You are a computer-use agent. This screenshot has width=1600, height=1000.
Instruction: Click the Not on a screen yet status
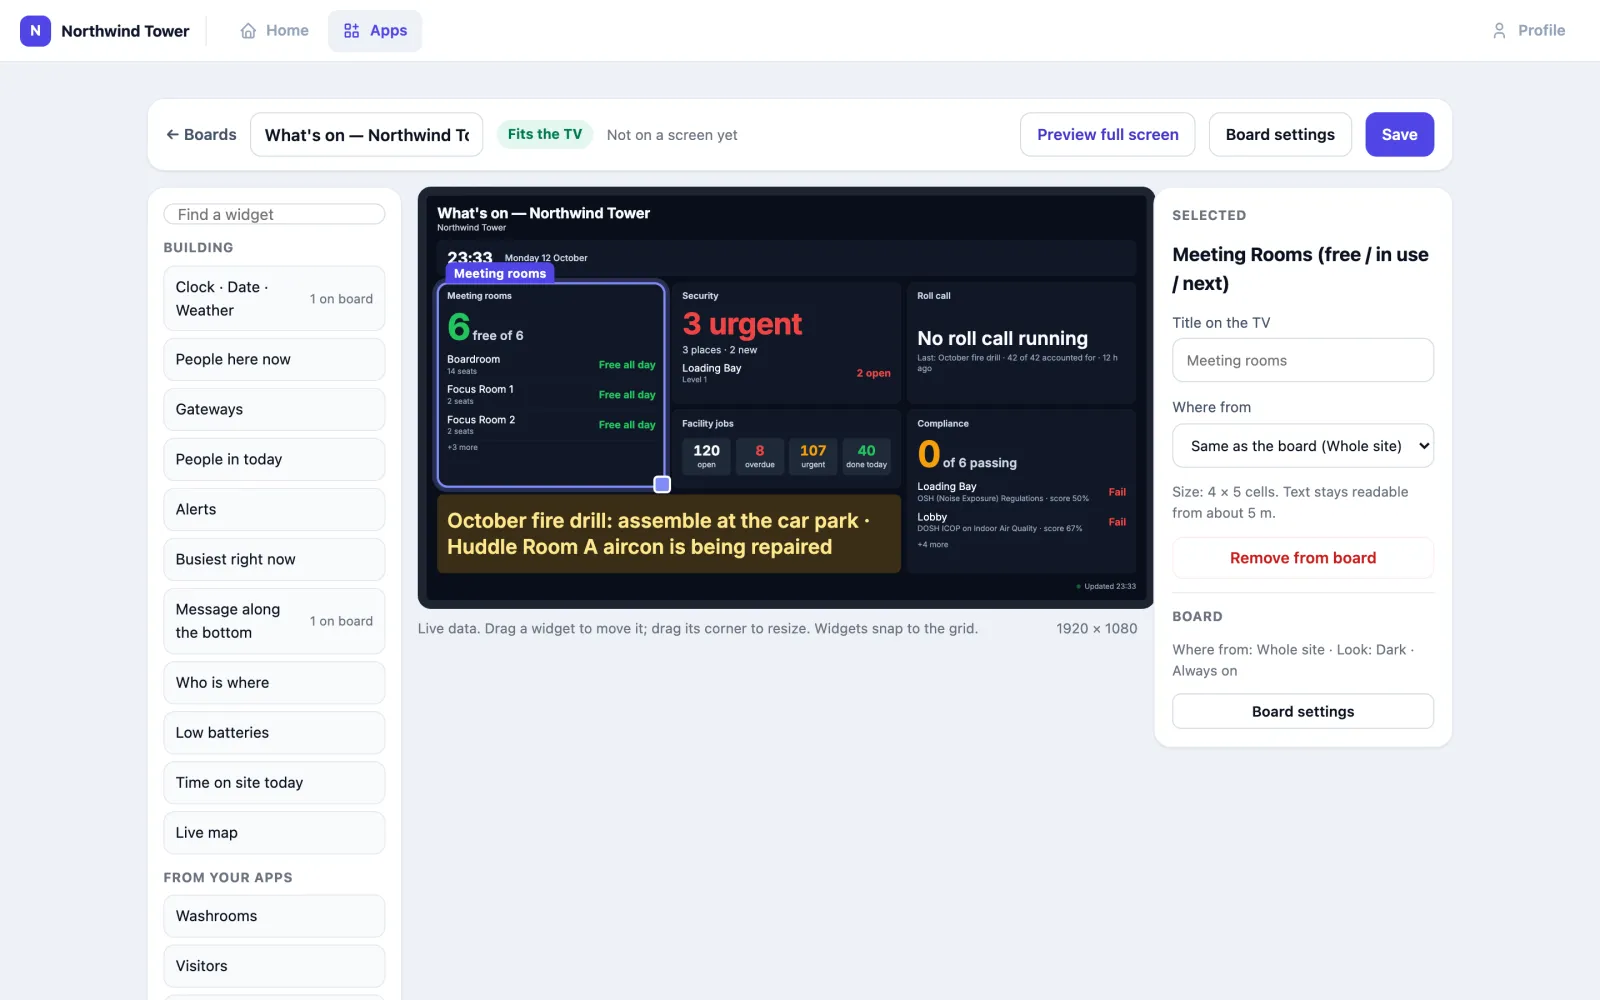(672, 135)
